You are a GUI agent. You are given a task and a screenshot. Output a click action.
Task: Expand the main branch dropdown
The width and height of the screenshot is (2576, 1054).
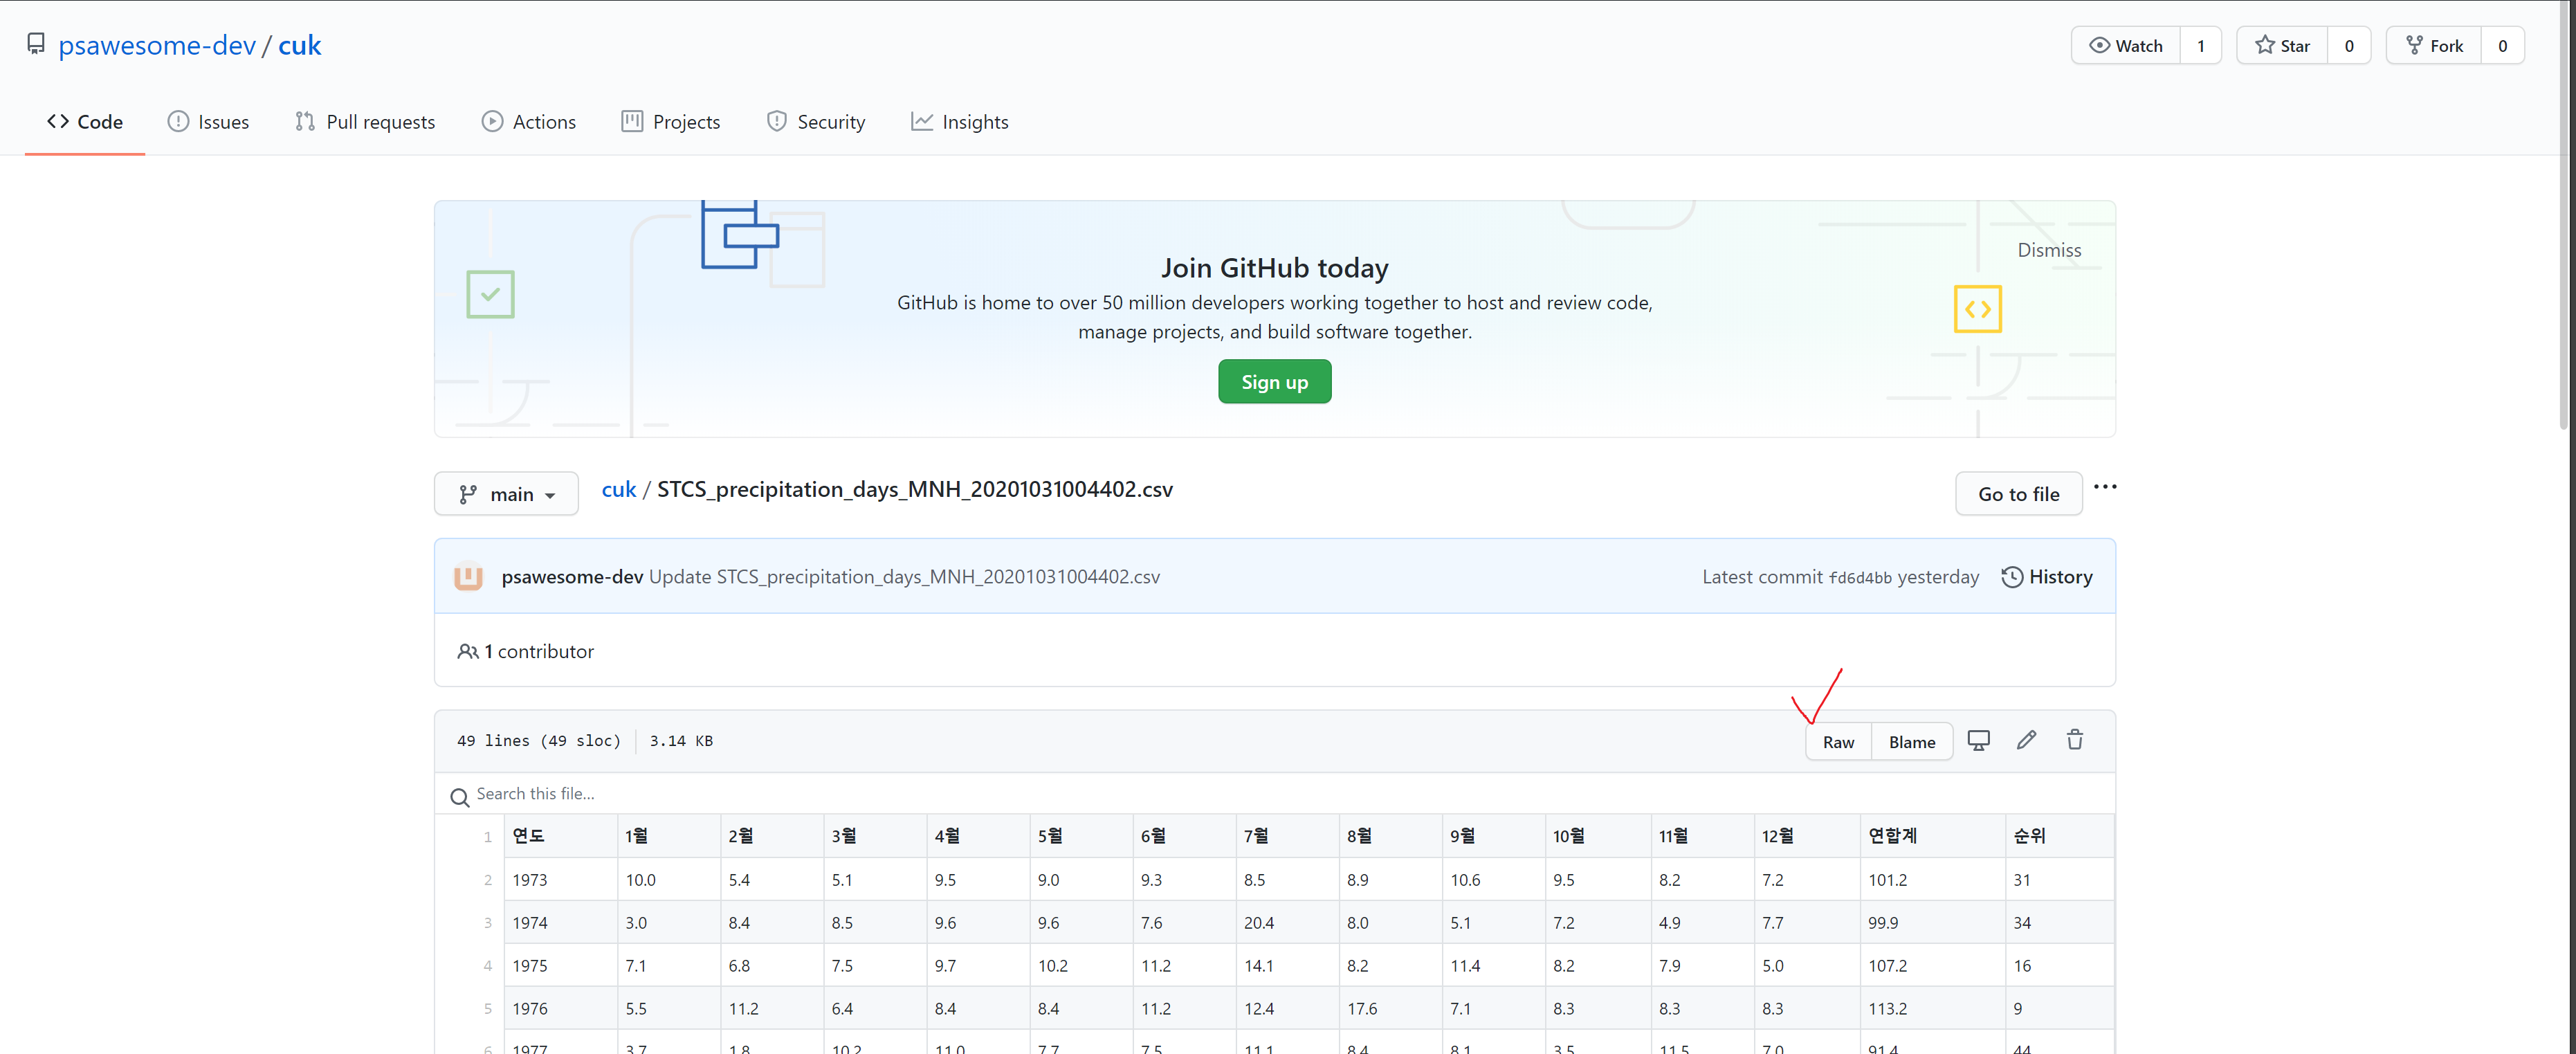tap(506, 494)
